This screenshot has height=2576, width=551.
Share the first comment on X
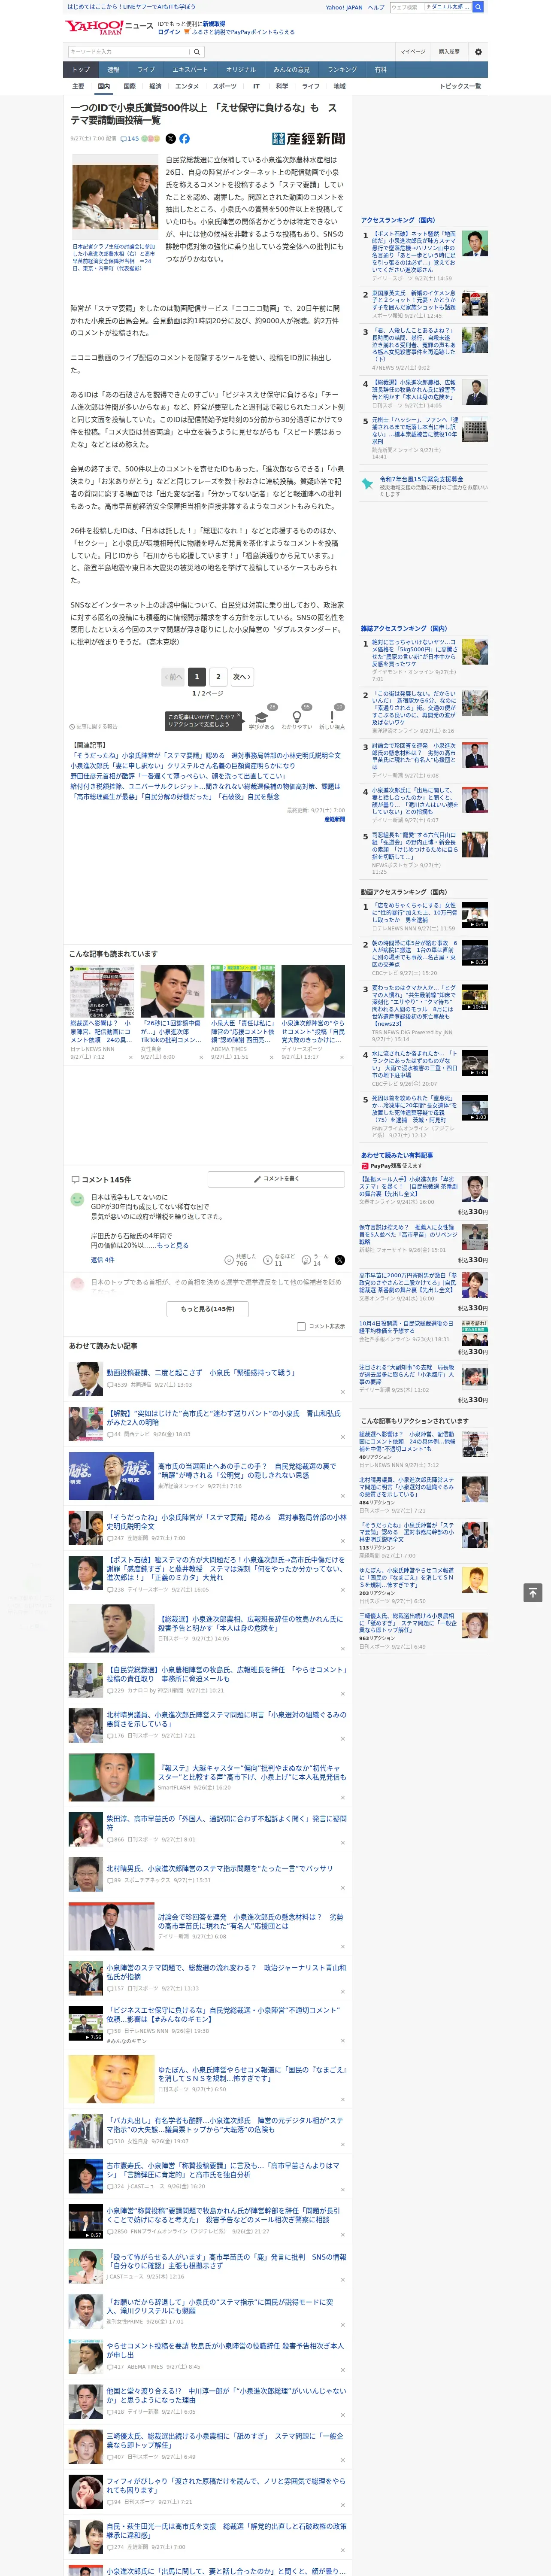click(340, 1260)
